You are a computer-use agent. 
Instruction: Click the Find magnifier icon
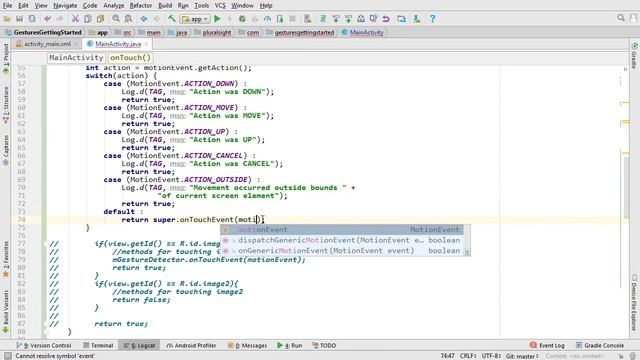point(116,19)
